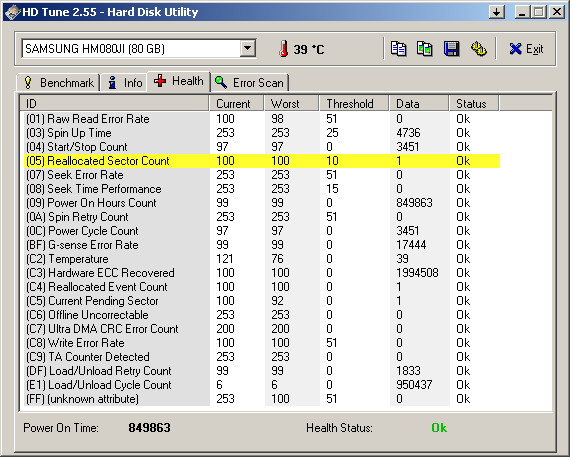Select the Current Pending Sector row
This screenshot has height=457, width=570.
[x=262, y=301]
